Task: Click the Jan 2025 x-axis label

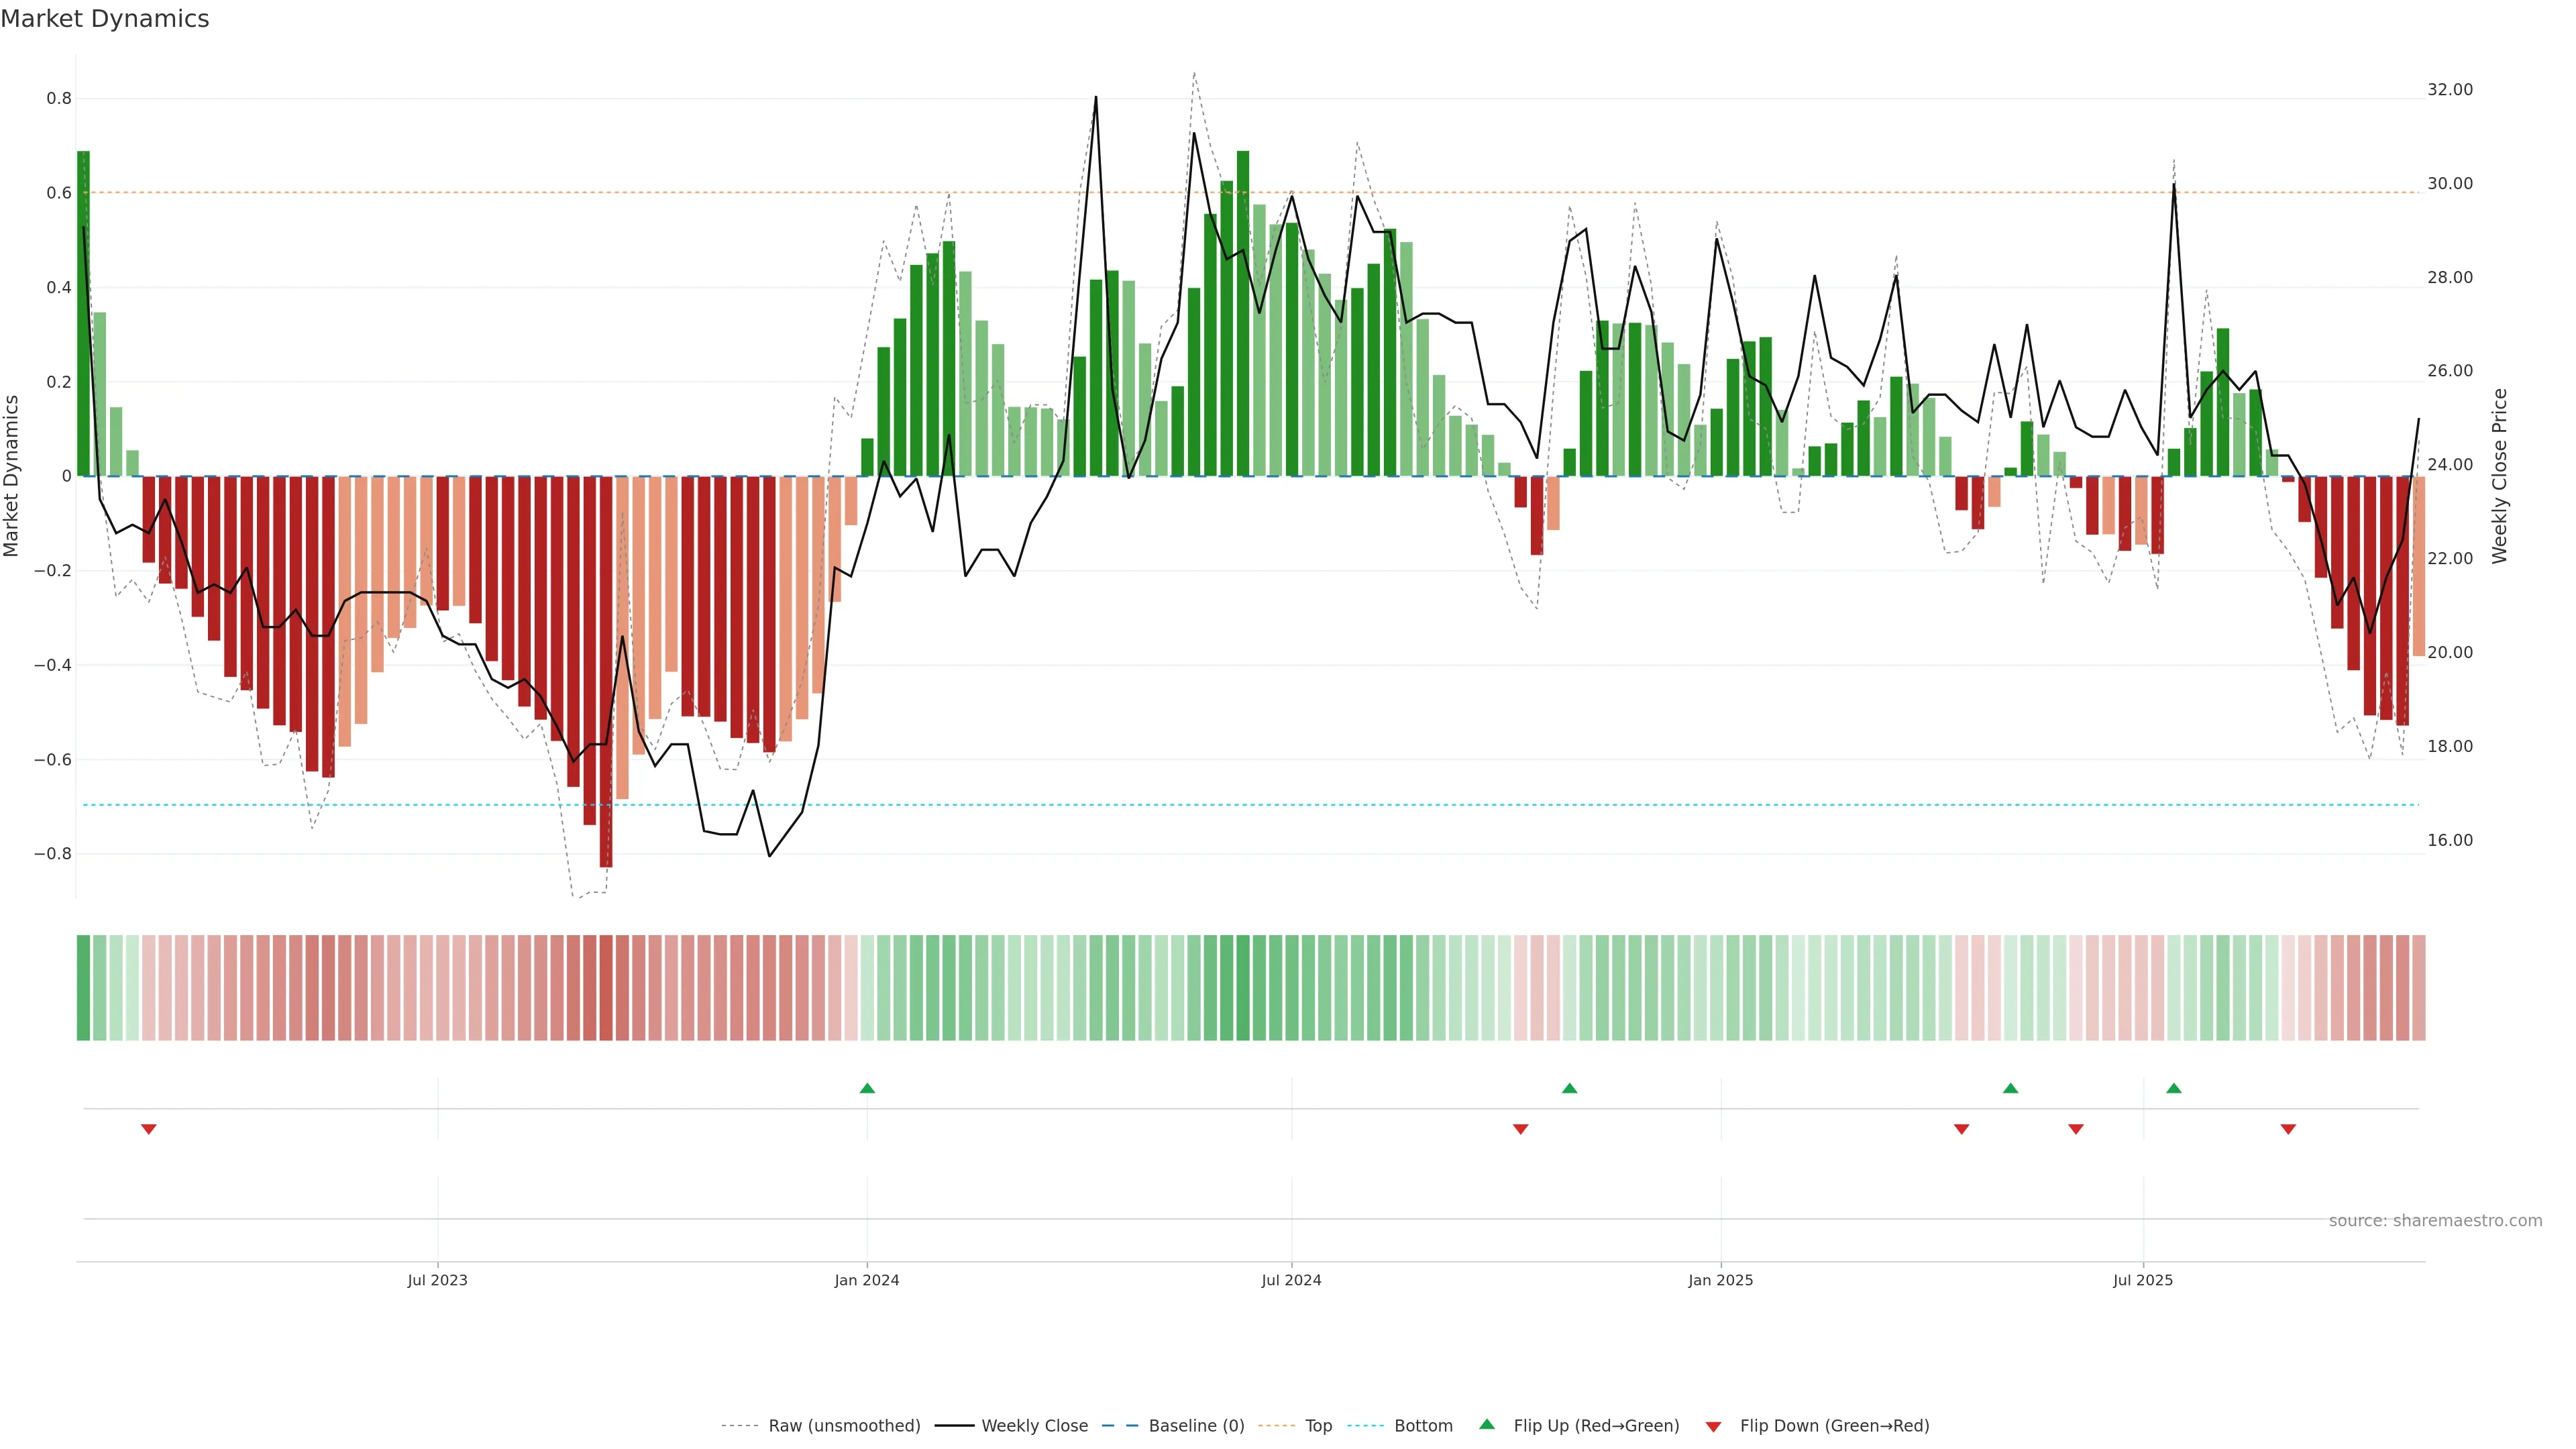Action: 1720,1280
